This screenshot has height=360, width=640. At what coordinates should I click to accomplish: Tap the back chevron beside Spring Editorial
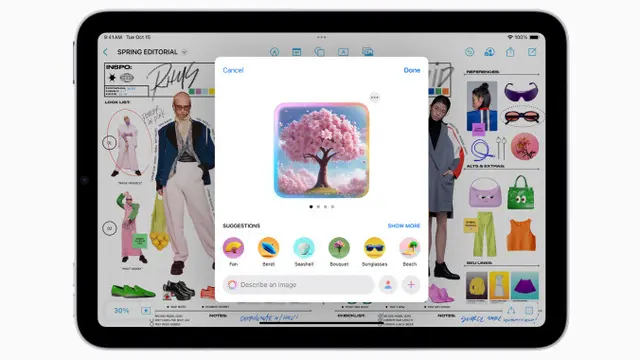[x=105, y=52]
